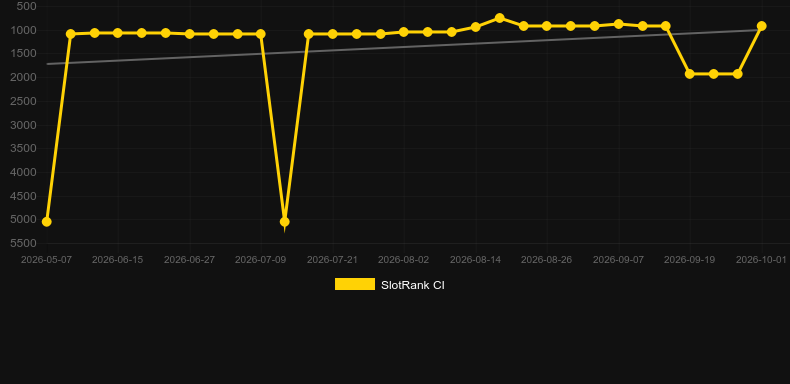Select the lowered data point above 2026-09-19
Image resolution: width=790 pixels, height=384 pixels.
pos(690,74)
